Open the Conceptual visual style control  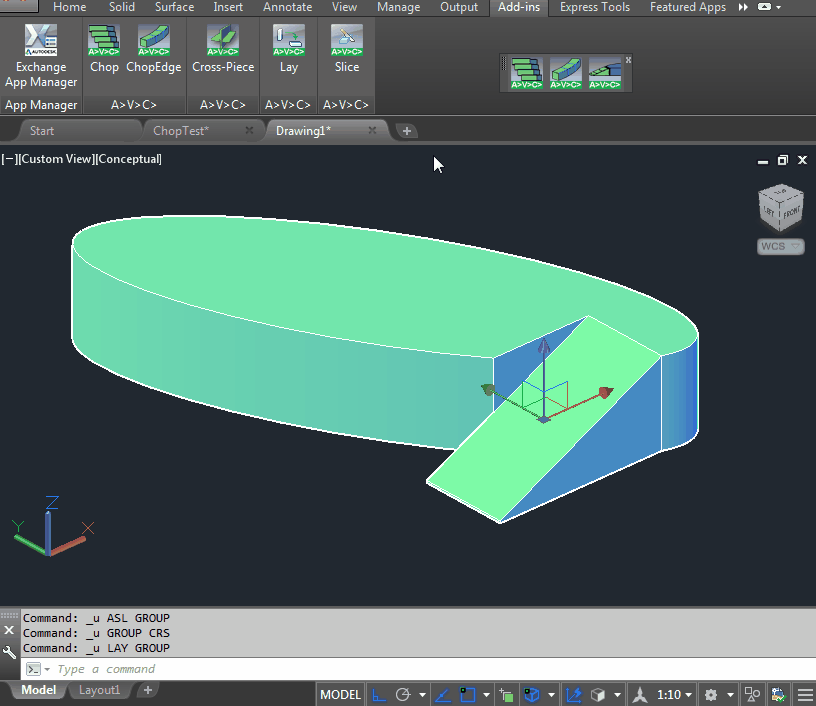coord(129,159)
